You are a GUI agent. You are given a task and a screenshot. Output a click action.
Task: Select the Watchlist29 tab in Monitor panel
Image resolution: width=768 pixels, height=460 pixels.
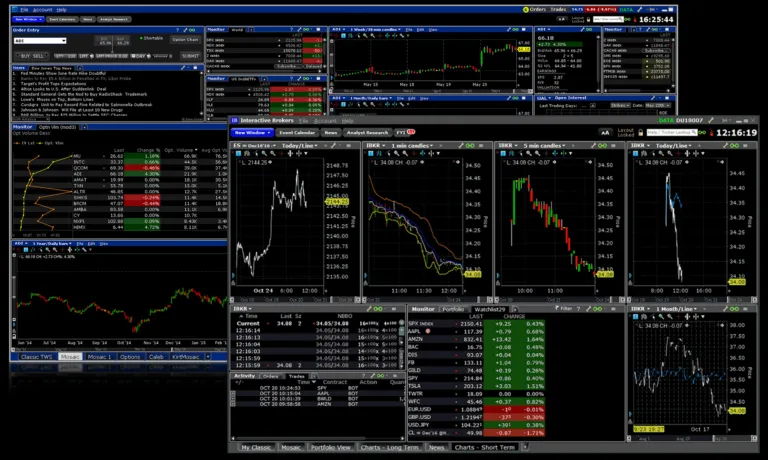[x=490, y=309]
